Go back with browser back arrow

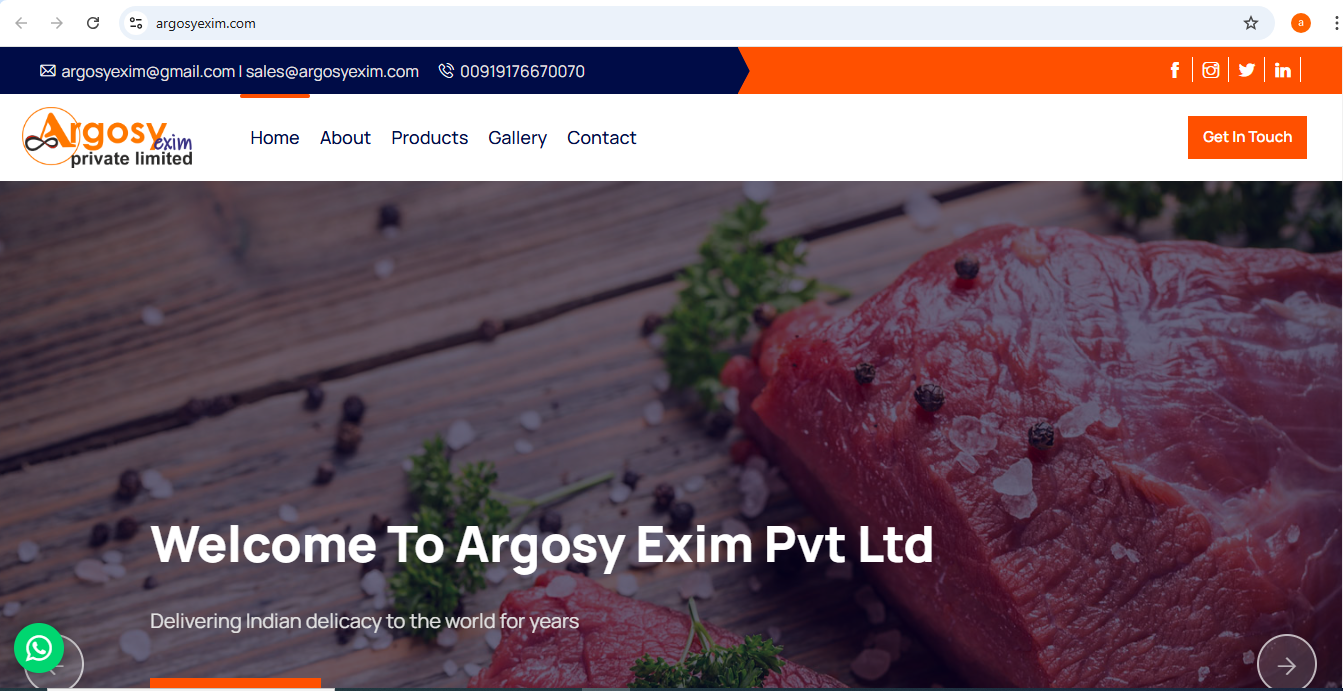point(21,23)
